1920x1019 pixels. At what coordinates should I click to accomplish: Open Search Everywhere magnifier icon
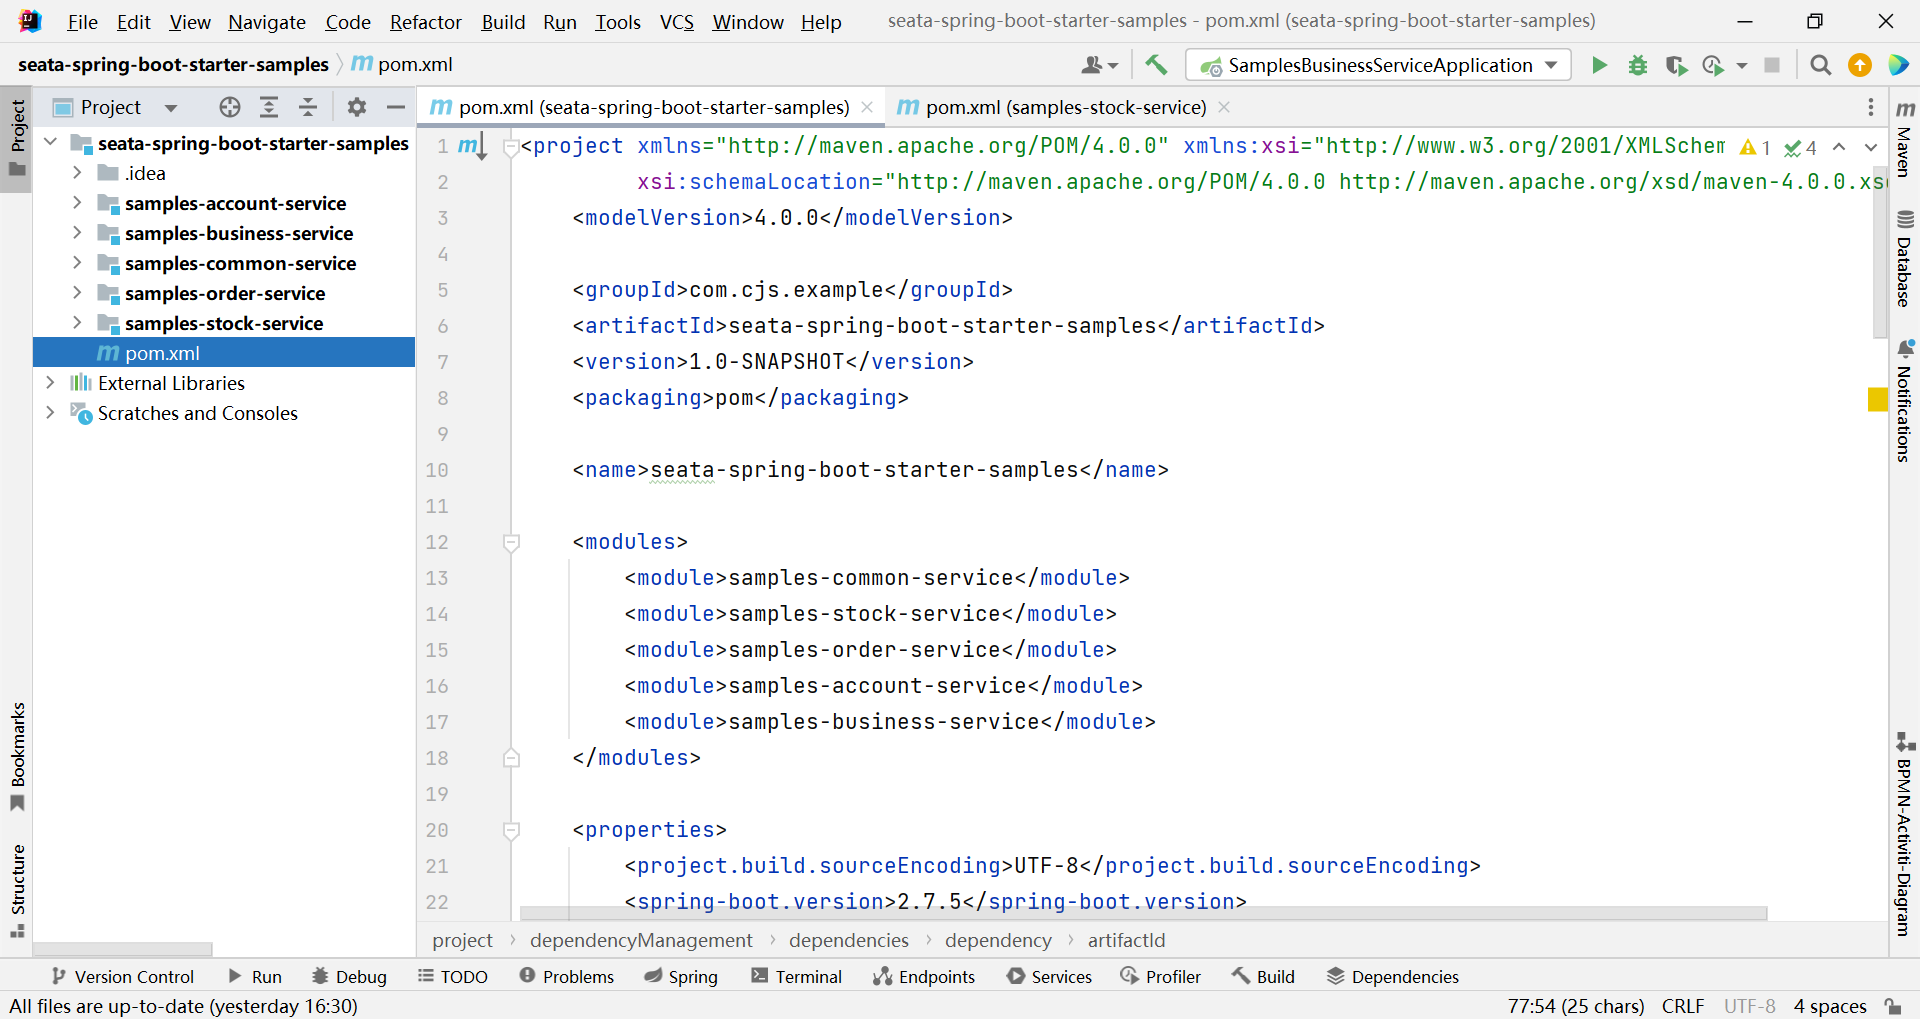click(x=1821, y=65)
